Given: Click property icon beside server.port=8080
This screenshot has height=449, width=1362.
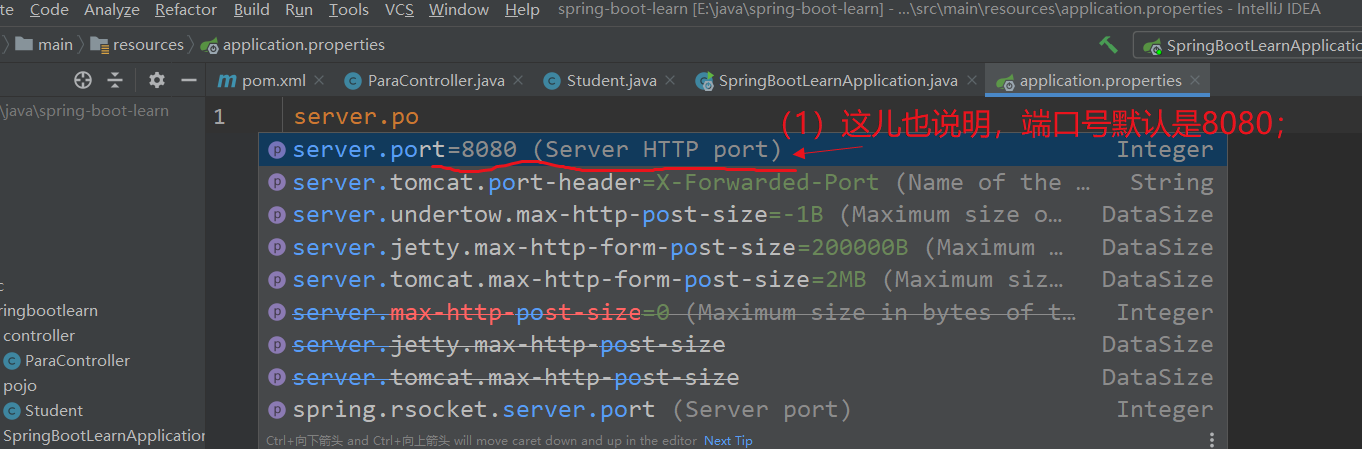Looking at the screenshot, I should 277,150.
